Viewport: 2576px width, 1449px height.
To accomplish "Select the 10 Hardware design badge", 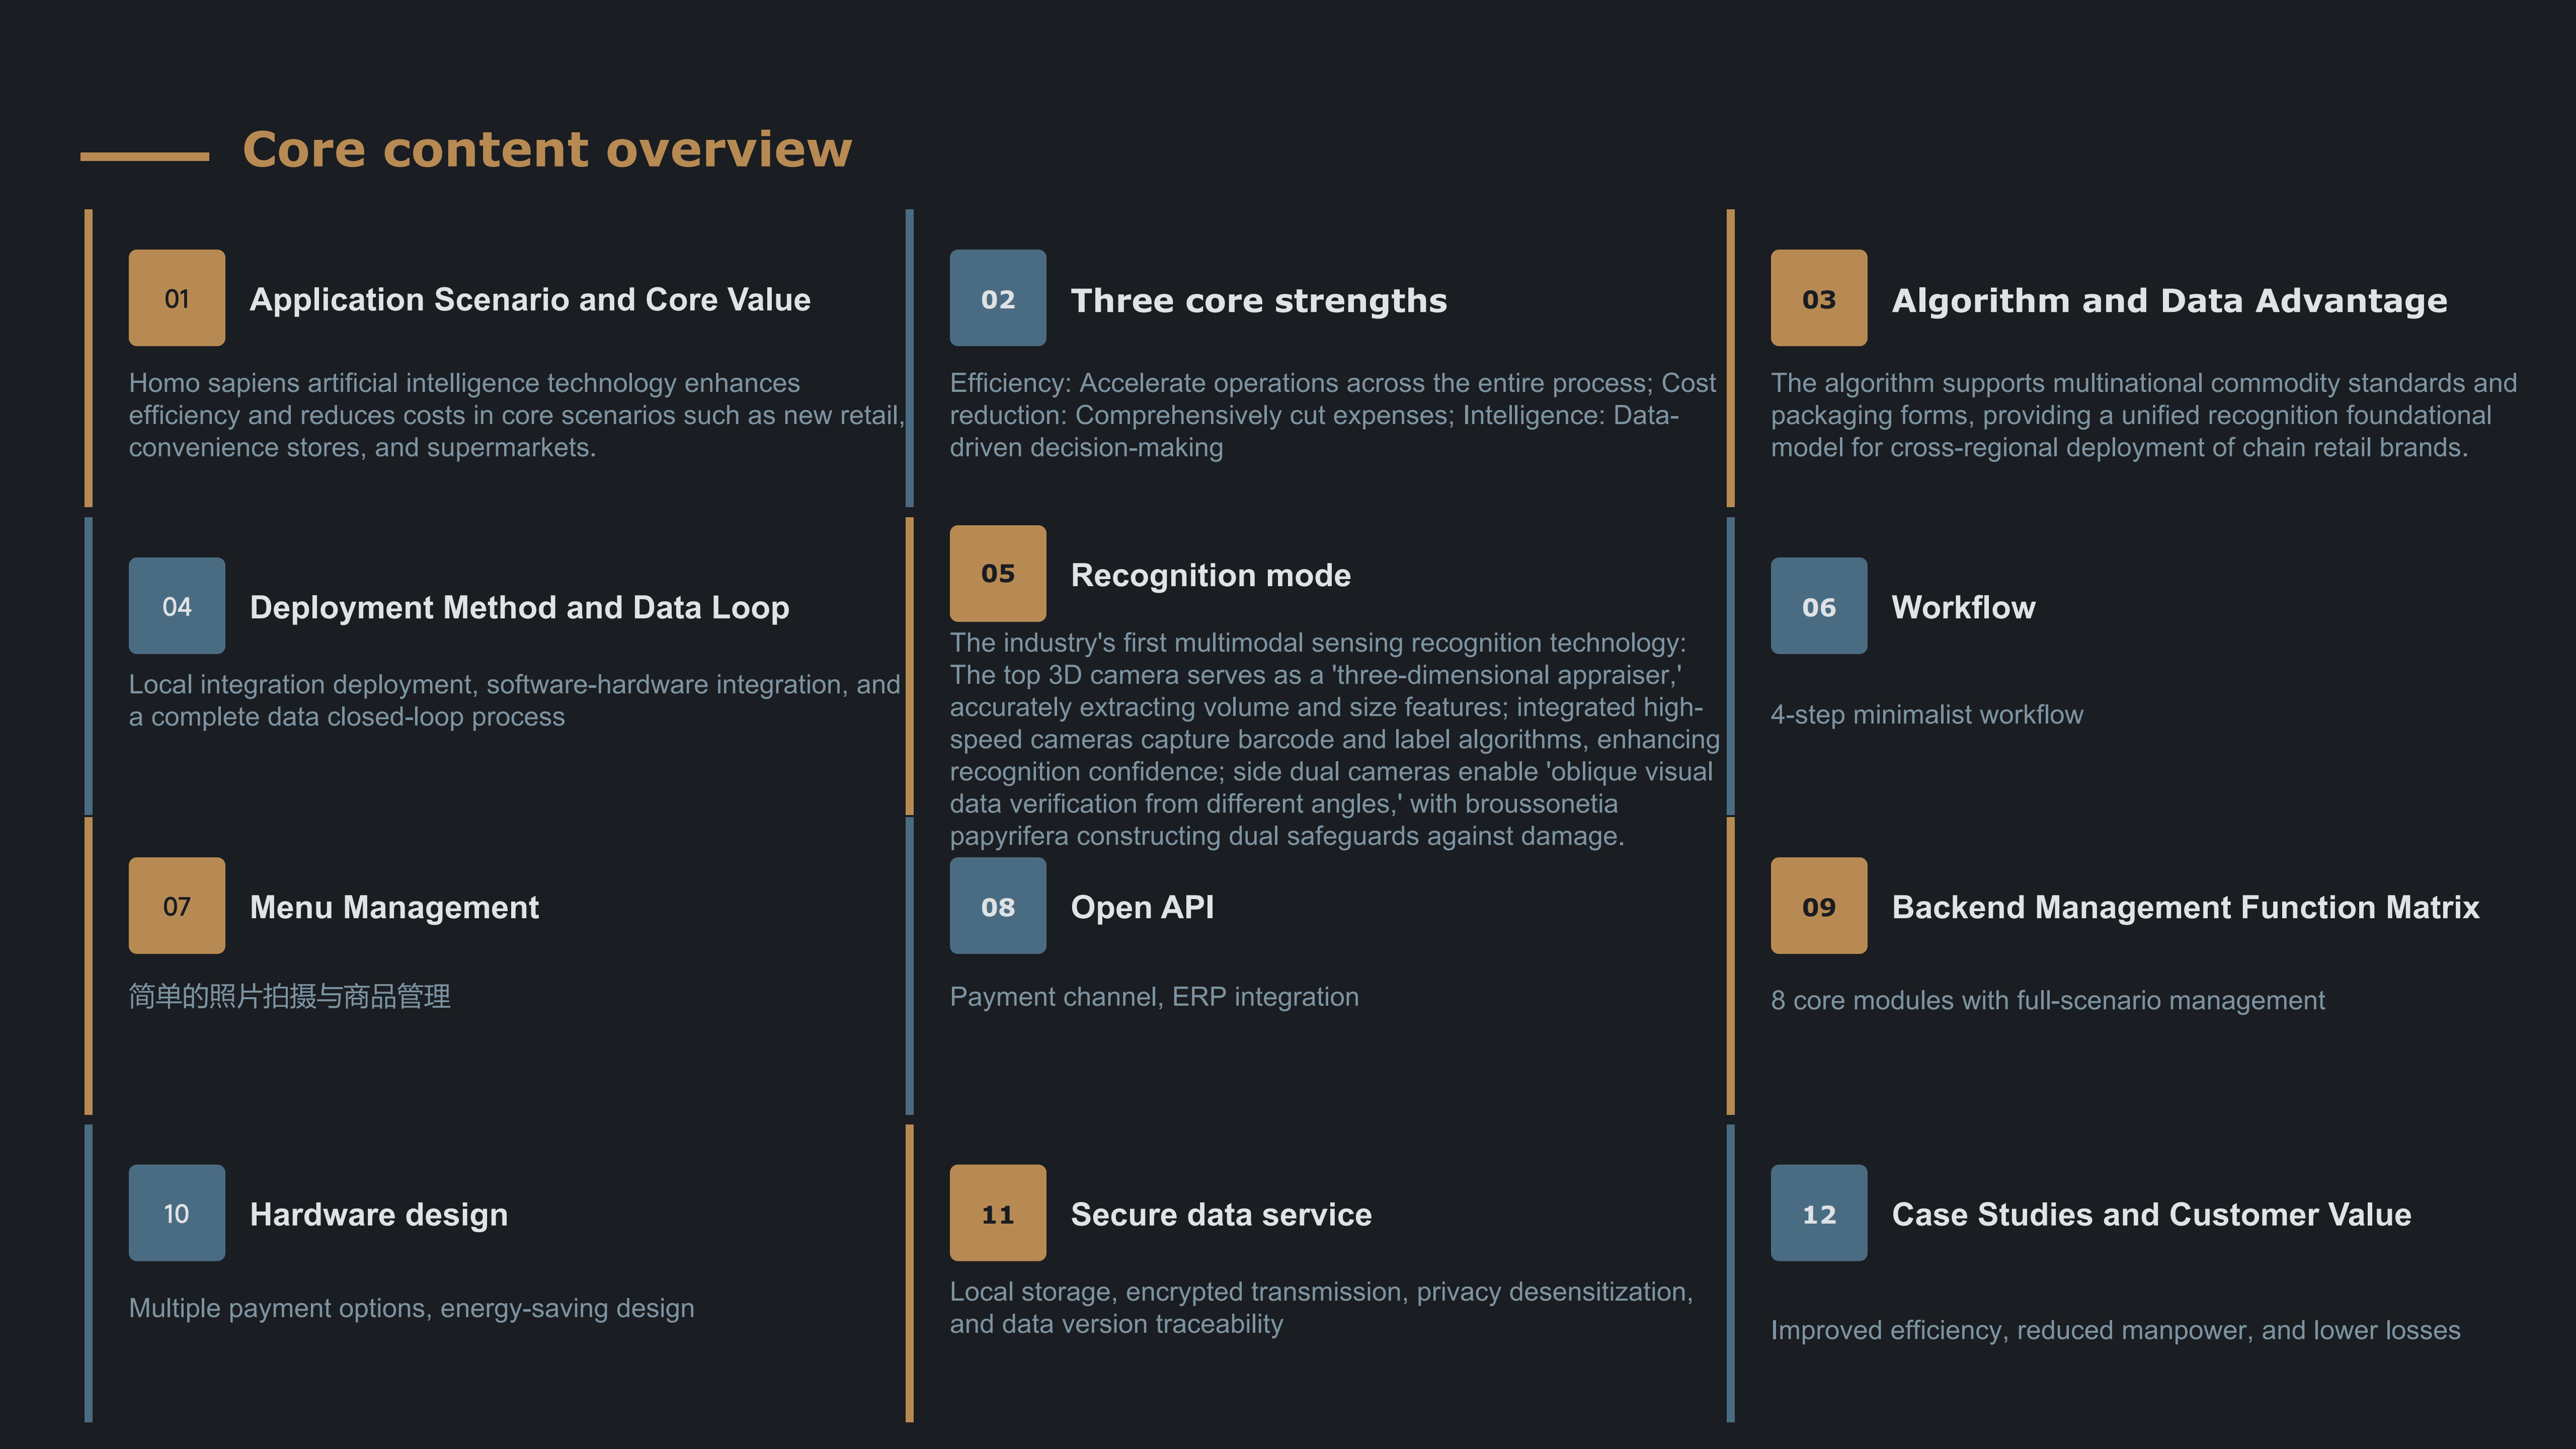I will click(x=177, y=1213).
